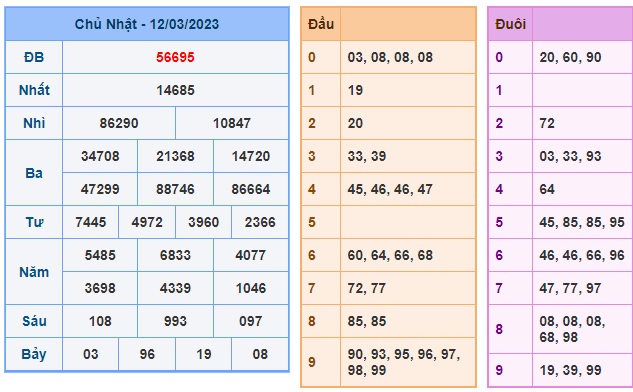The width and height of the screenshot is (633, 392).
Task: Select the ĐB prize label
Action: pos(34,57)
